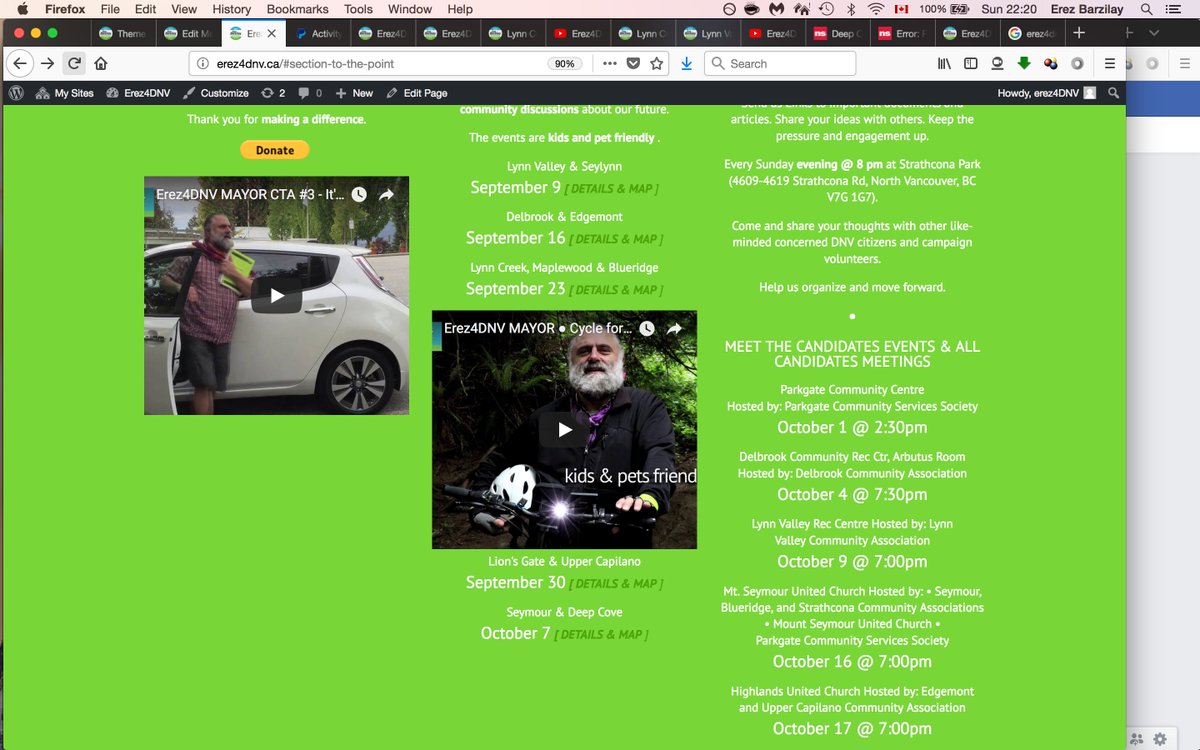This screenshot has height=750, width=1200.
Task: Reset the 90% zoom level
Action: 564,64
